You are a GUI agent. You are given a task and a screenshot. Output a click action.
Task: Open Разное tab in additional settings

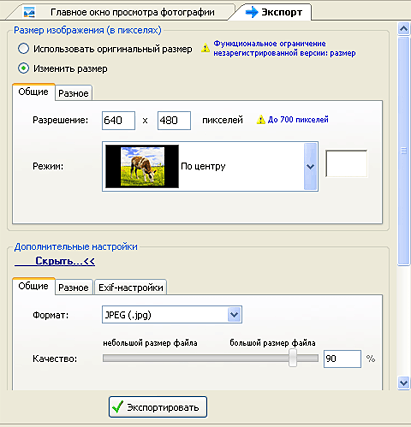73,287
